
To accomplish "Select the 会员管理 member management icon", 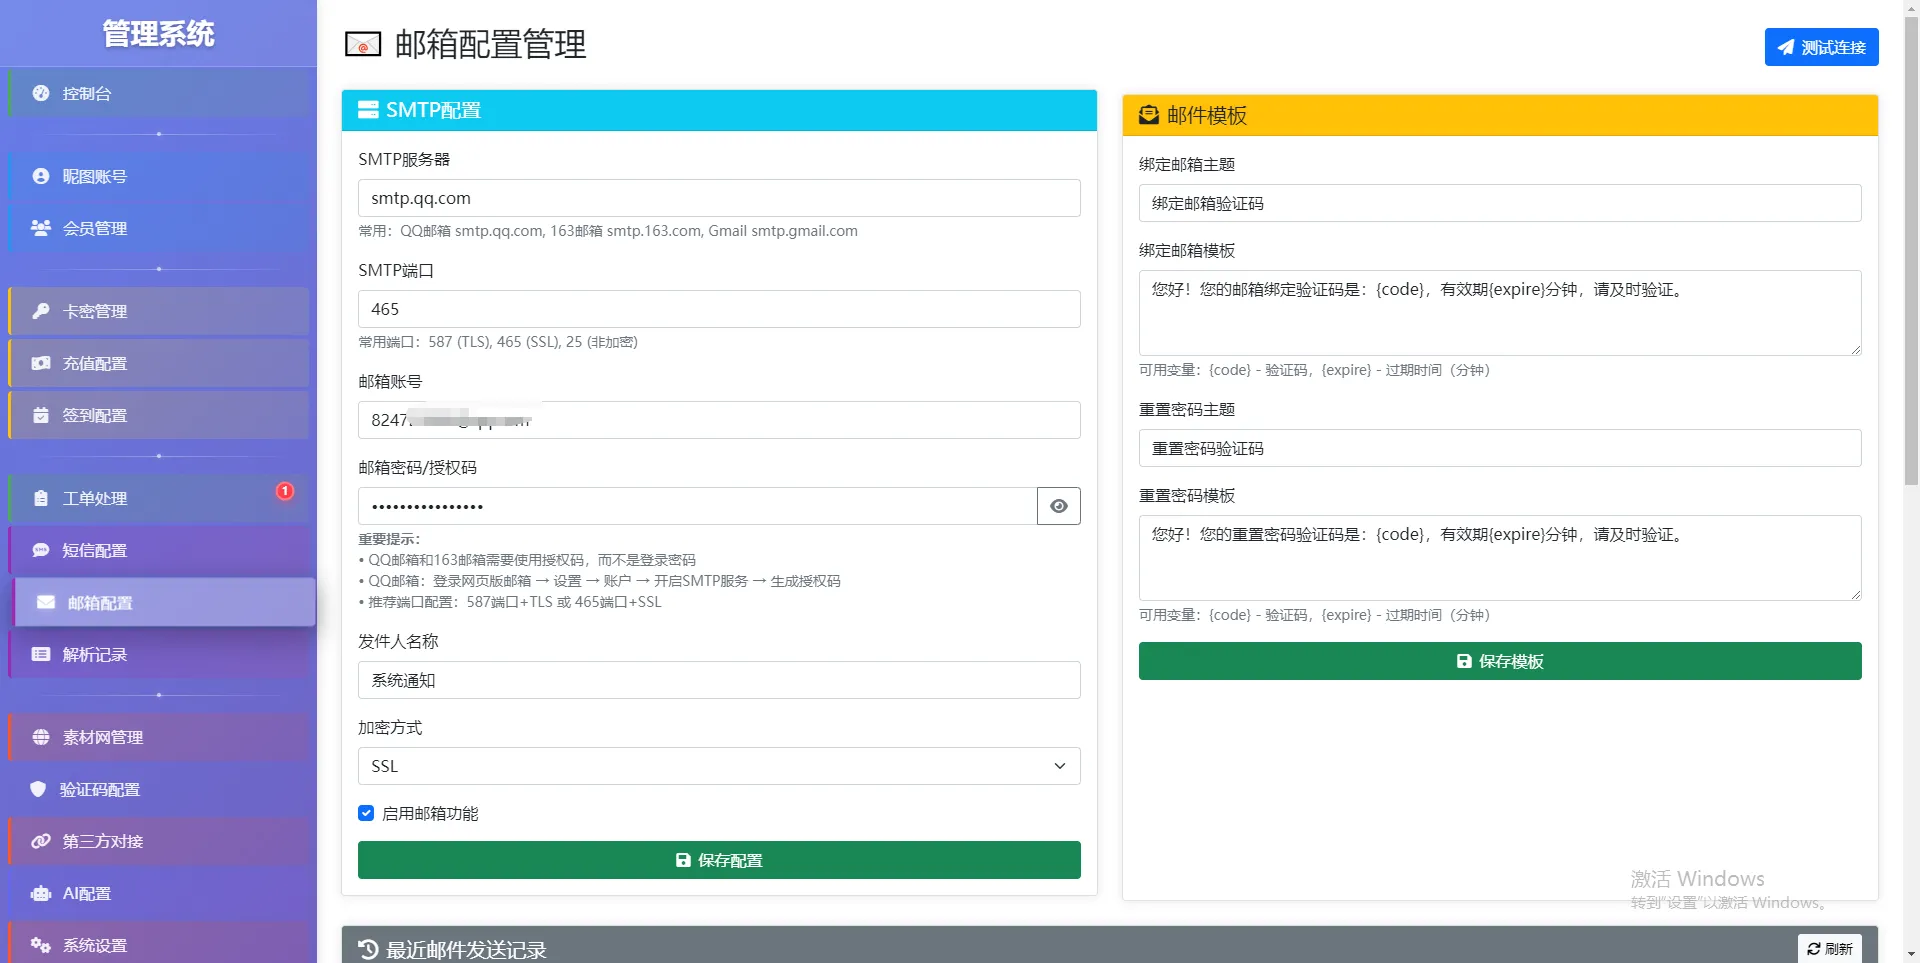I will point(40,228).
